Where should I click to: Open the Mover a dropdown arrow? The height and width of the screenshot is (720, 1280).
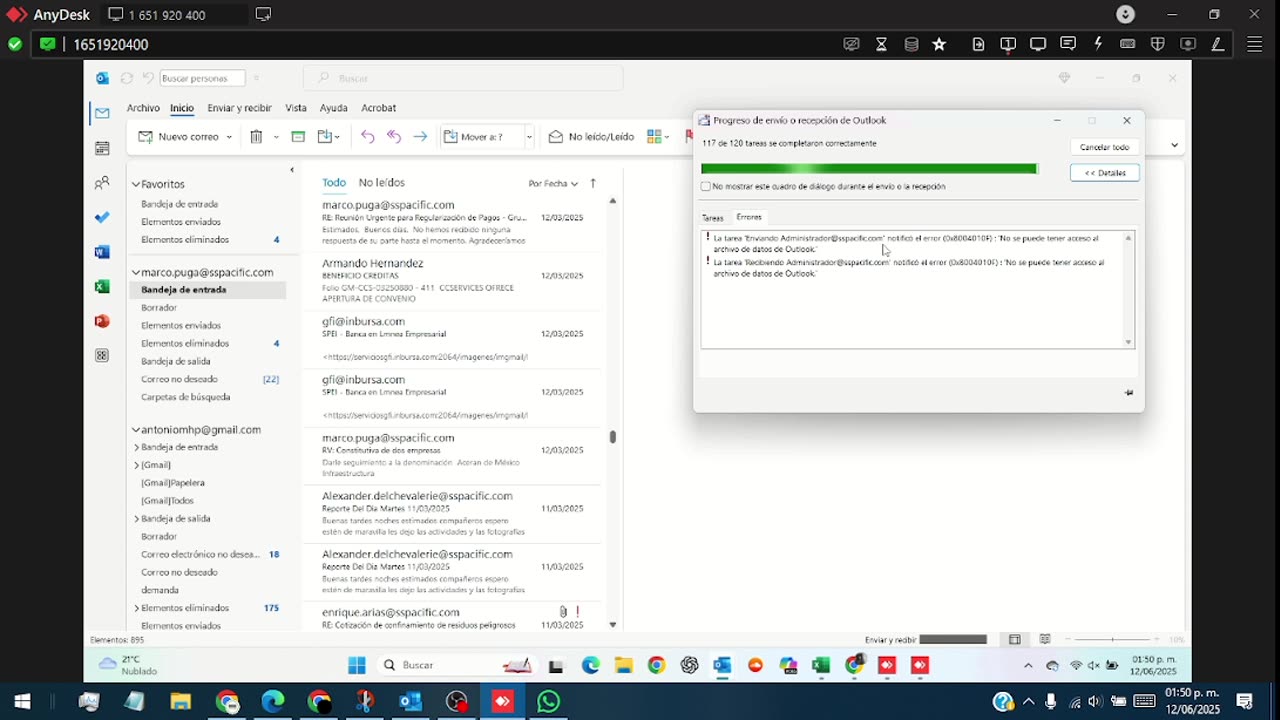coord(529,137)
